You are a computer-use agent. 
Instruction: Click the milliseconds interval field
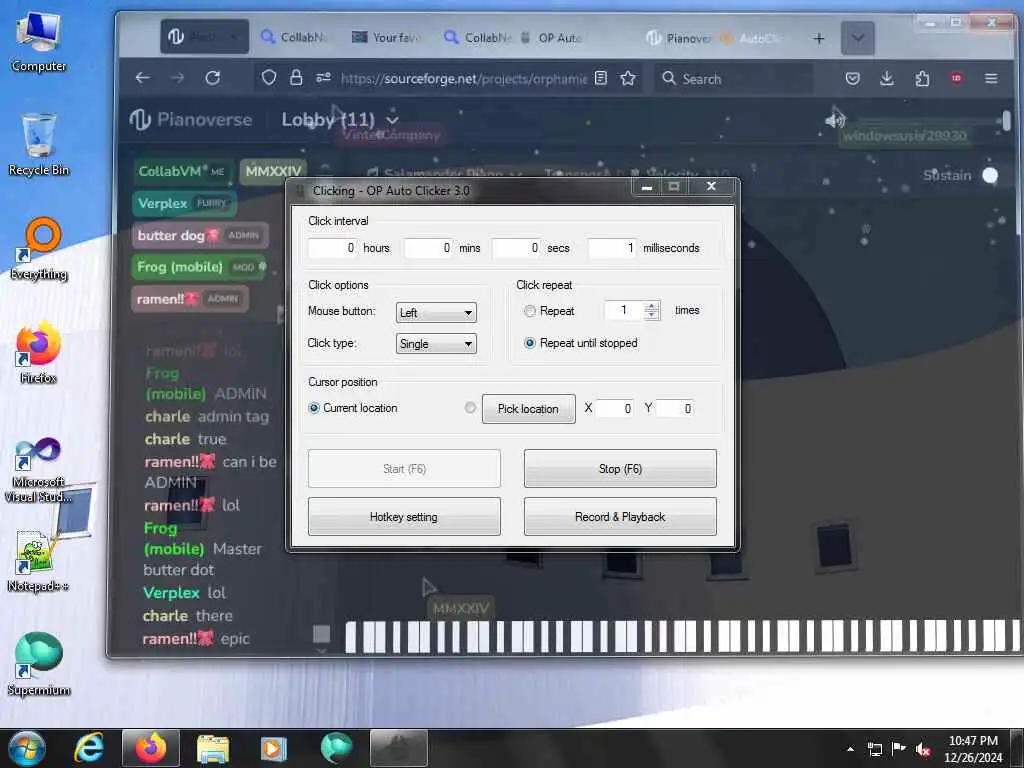pos(612,248)
